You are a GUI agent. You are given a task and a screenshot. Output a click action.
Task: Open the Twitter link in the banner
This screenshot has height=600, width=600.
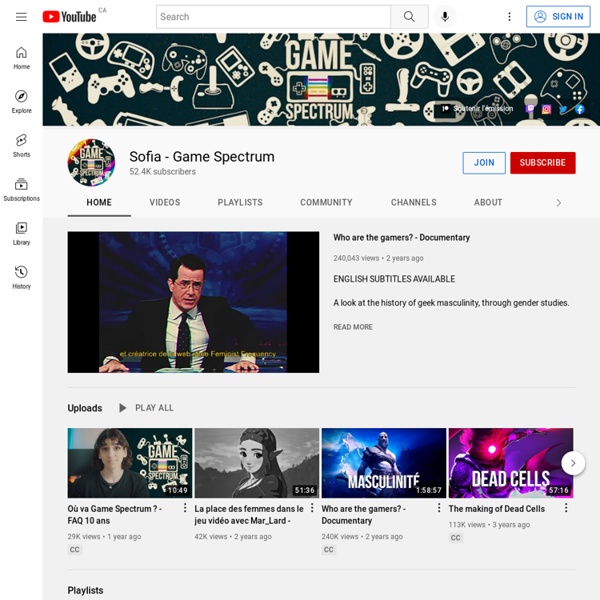point(563,109)
